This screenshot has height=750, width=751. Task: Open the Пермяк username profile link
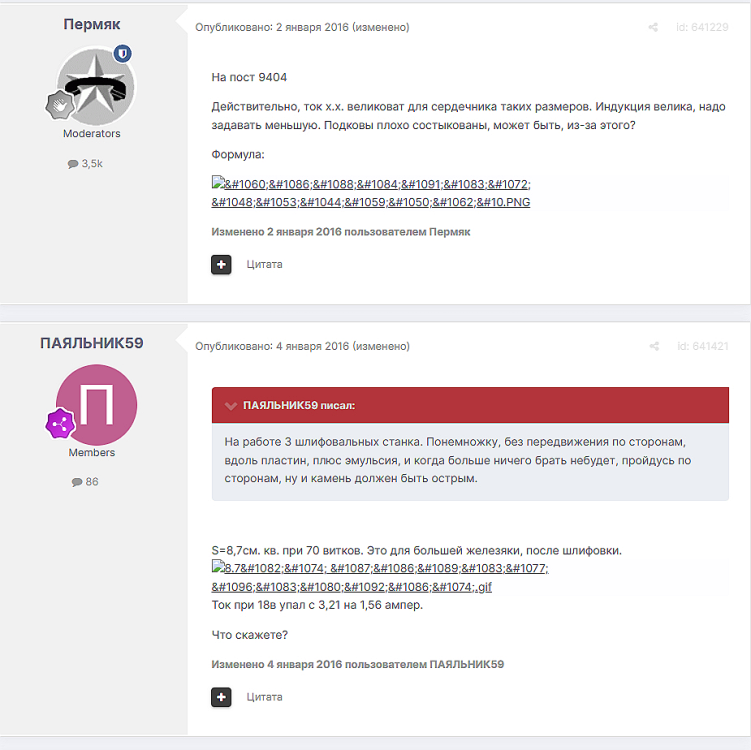click(x=91, y=24)
